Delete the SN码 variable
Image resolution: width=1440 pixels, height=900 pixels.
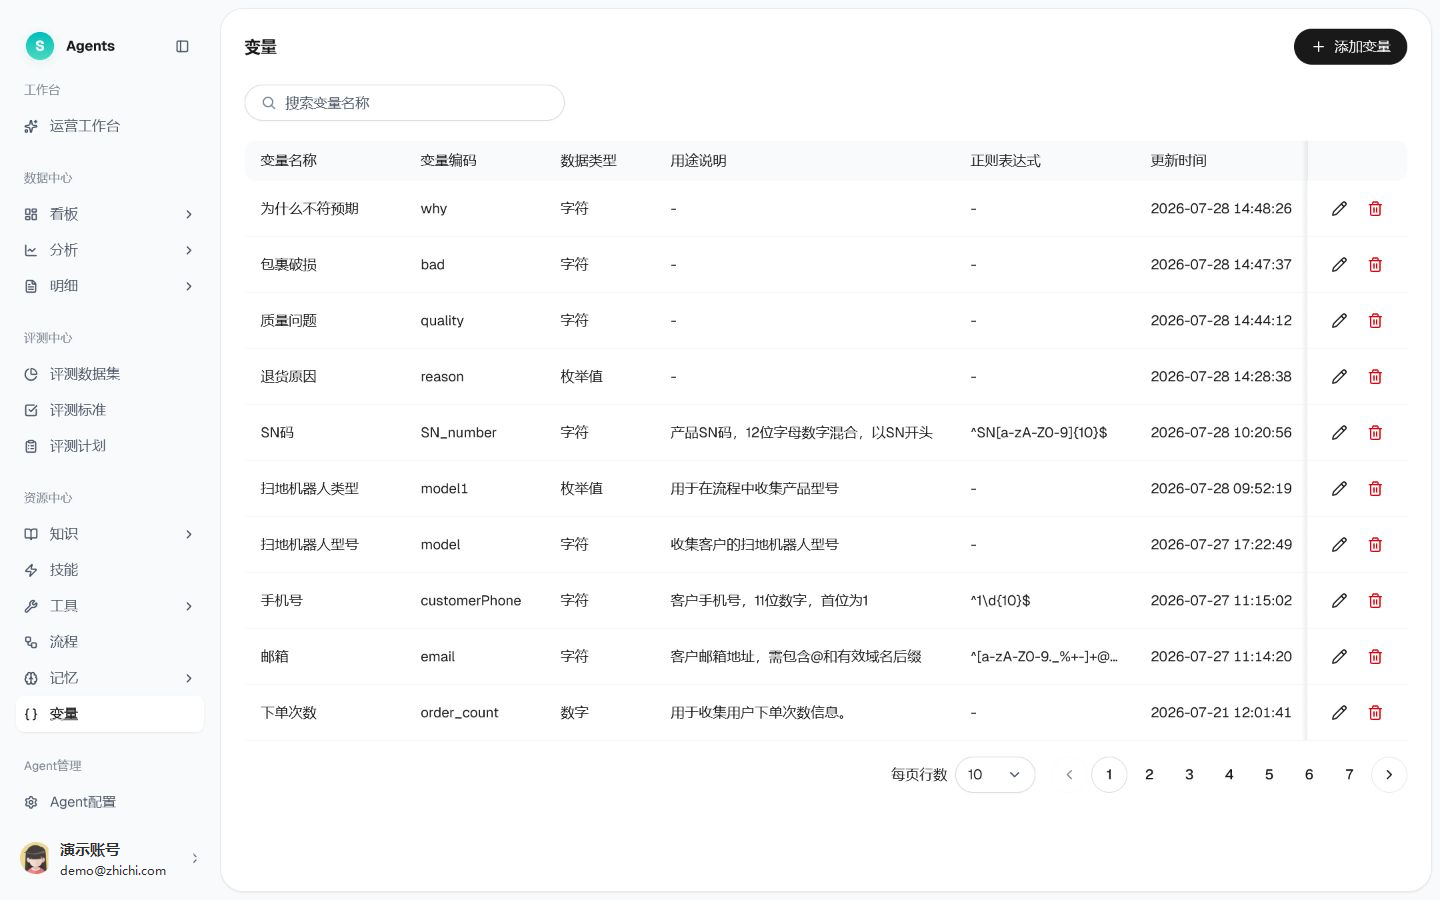(1375, 433)
